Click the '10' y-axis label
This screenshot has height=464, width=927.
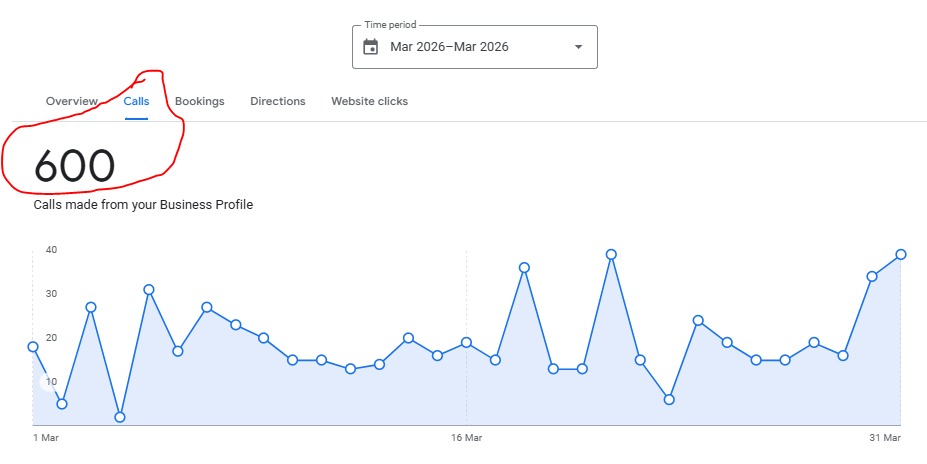[x=51, y=381]
